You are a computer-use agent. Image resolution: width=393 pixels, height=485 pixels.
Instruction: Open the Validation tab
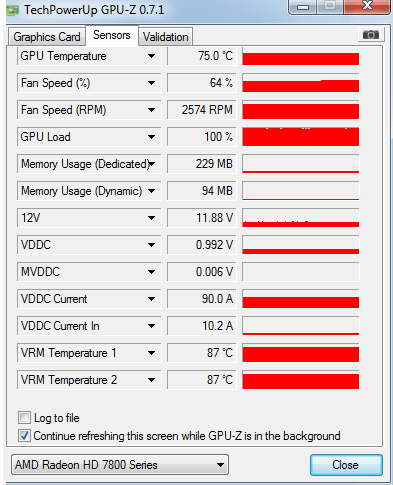[x=166, y=37]
